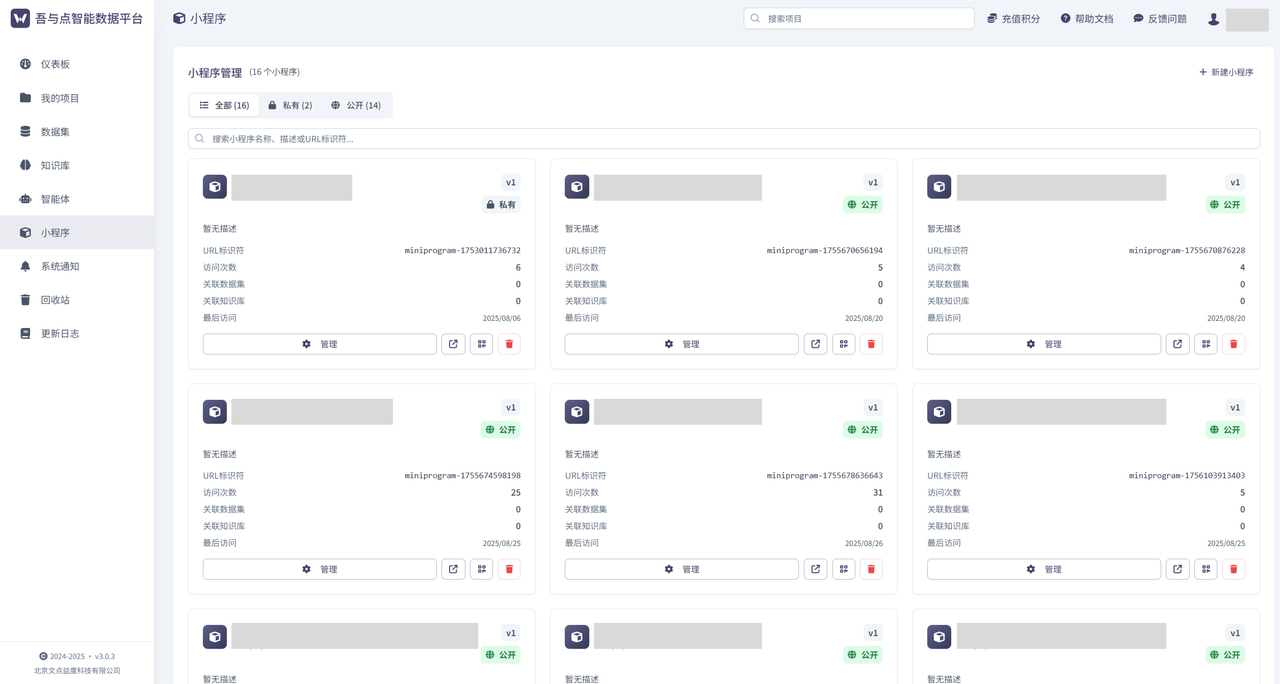Open external link for miniprogram-1755678636643
The height and width of the screenshot is (684, 1280).
pos(815,569)
